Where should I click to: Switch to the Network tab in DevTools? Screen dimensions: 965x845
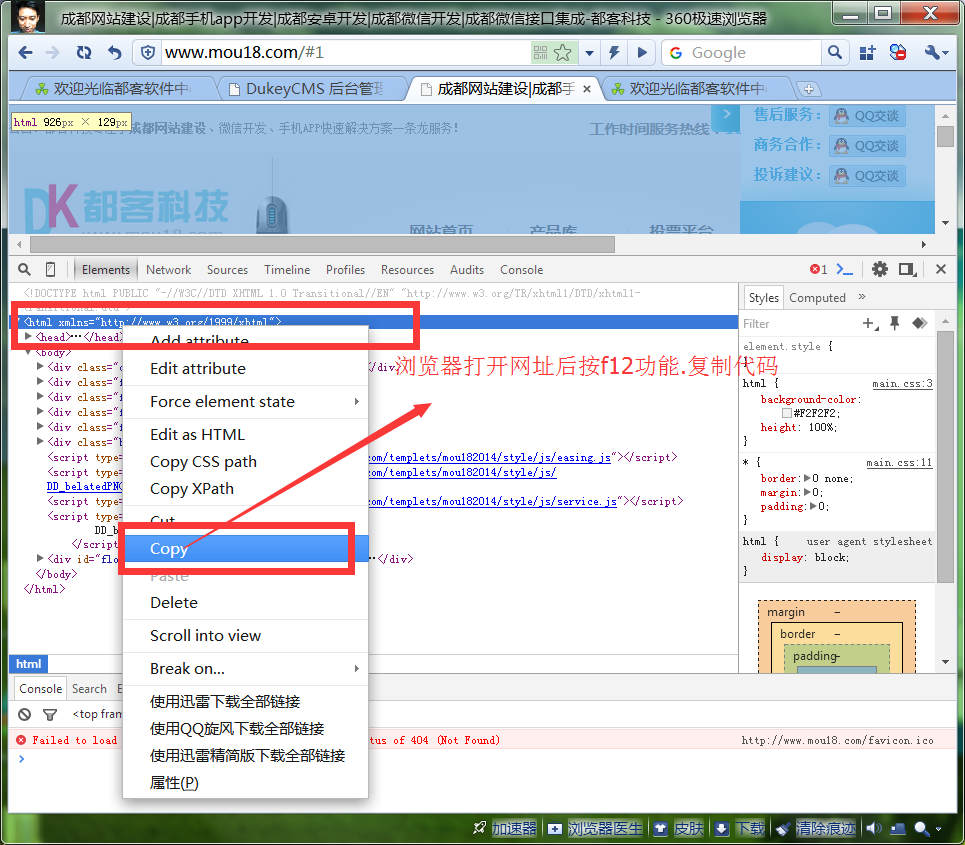coord(169,270)
